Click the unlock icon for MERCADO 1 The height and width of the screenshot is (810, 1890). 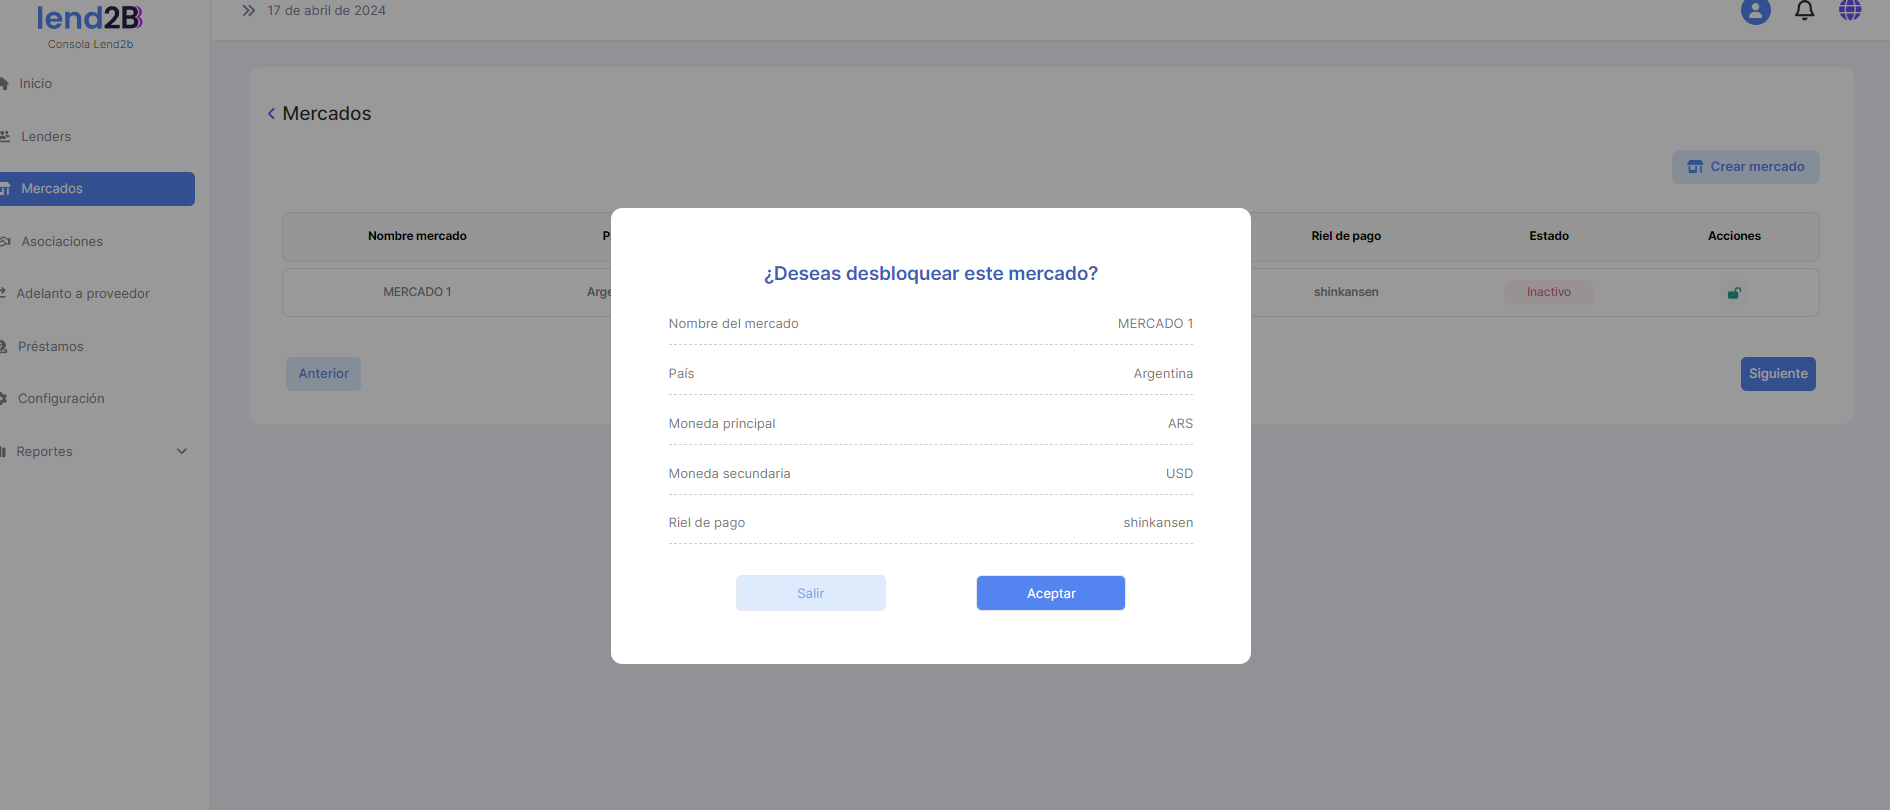tap(1734, 293)
